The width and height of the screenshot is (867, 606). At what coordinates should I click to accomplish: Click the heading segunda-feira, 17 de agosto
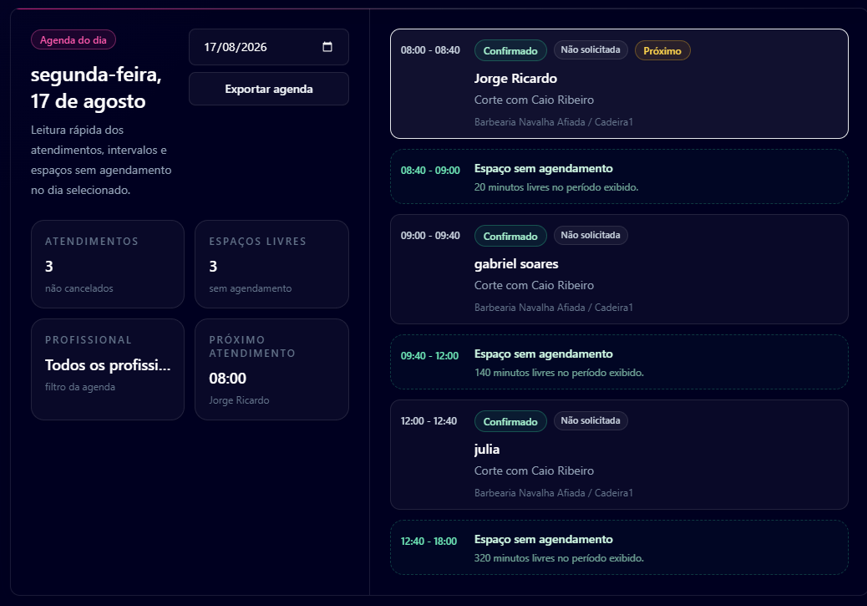pos(96,87)
